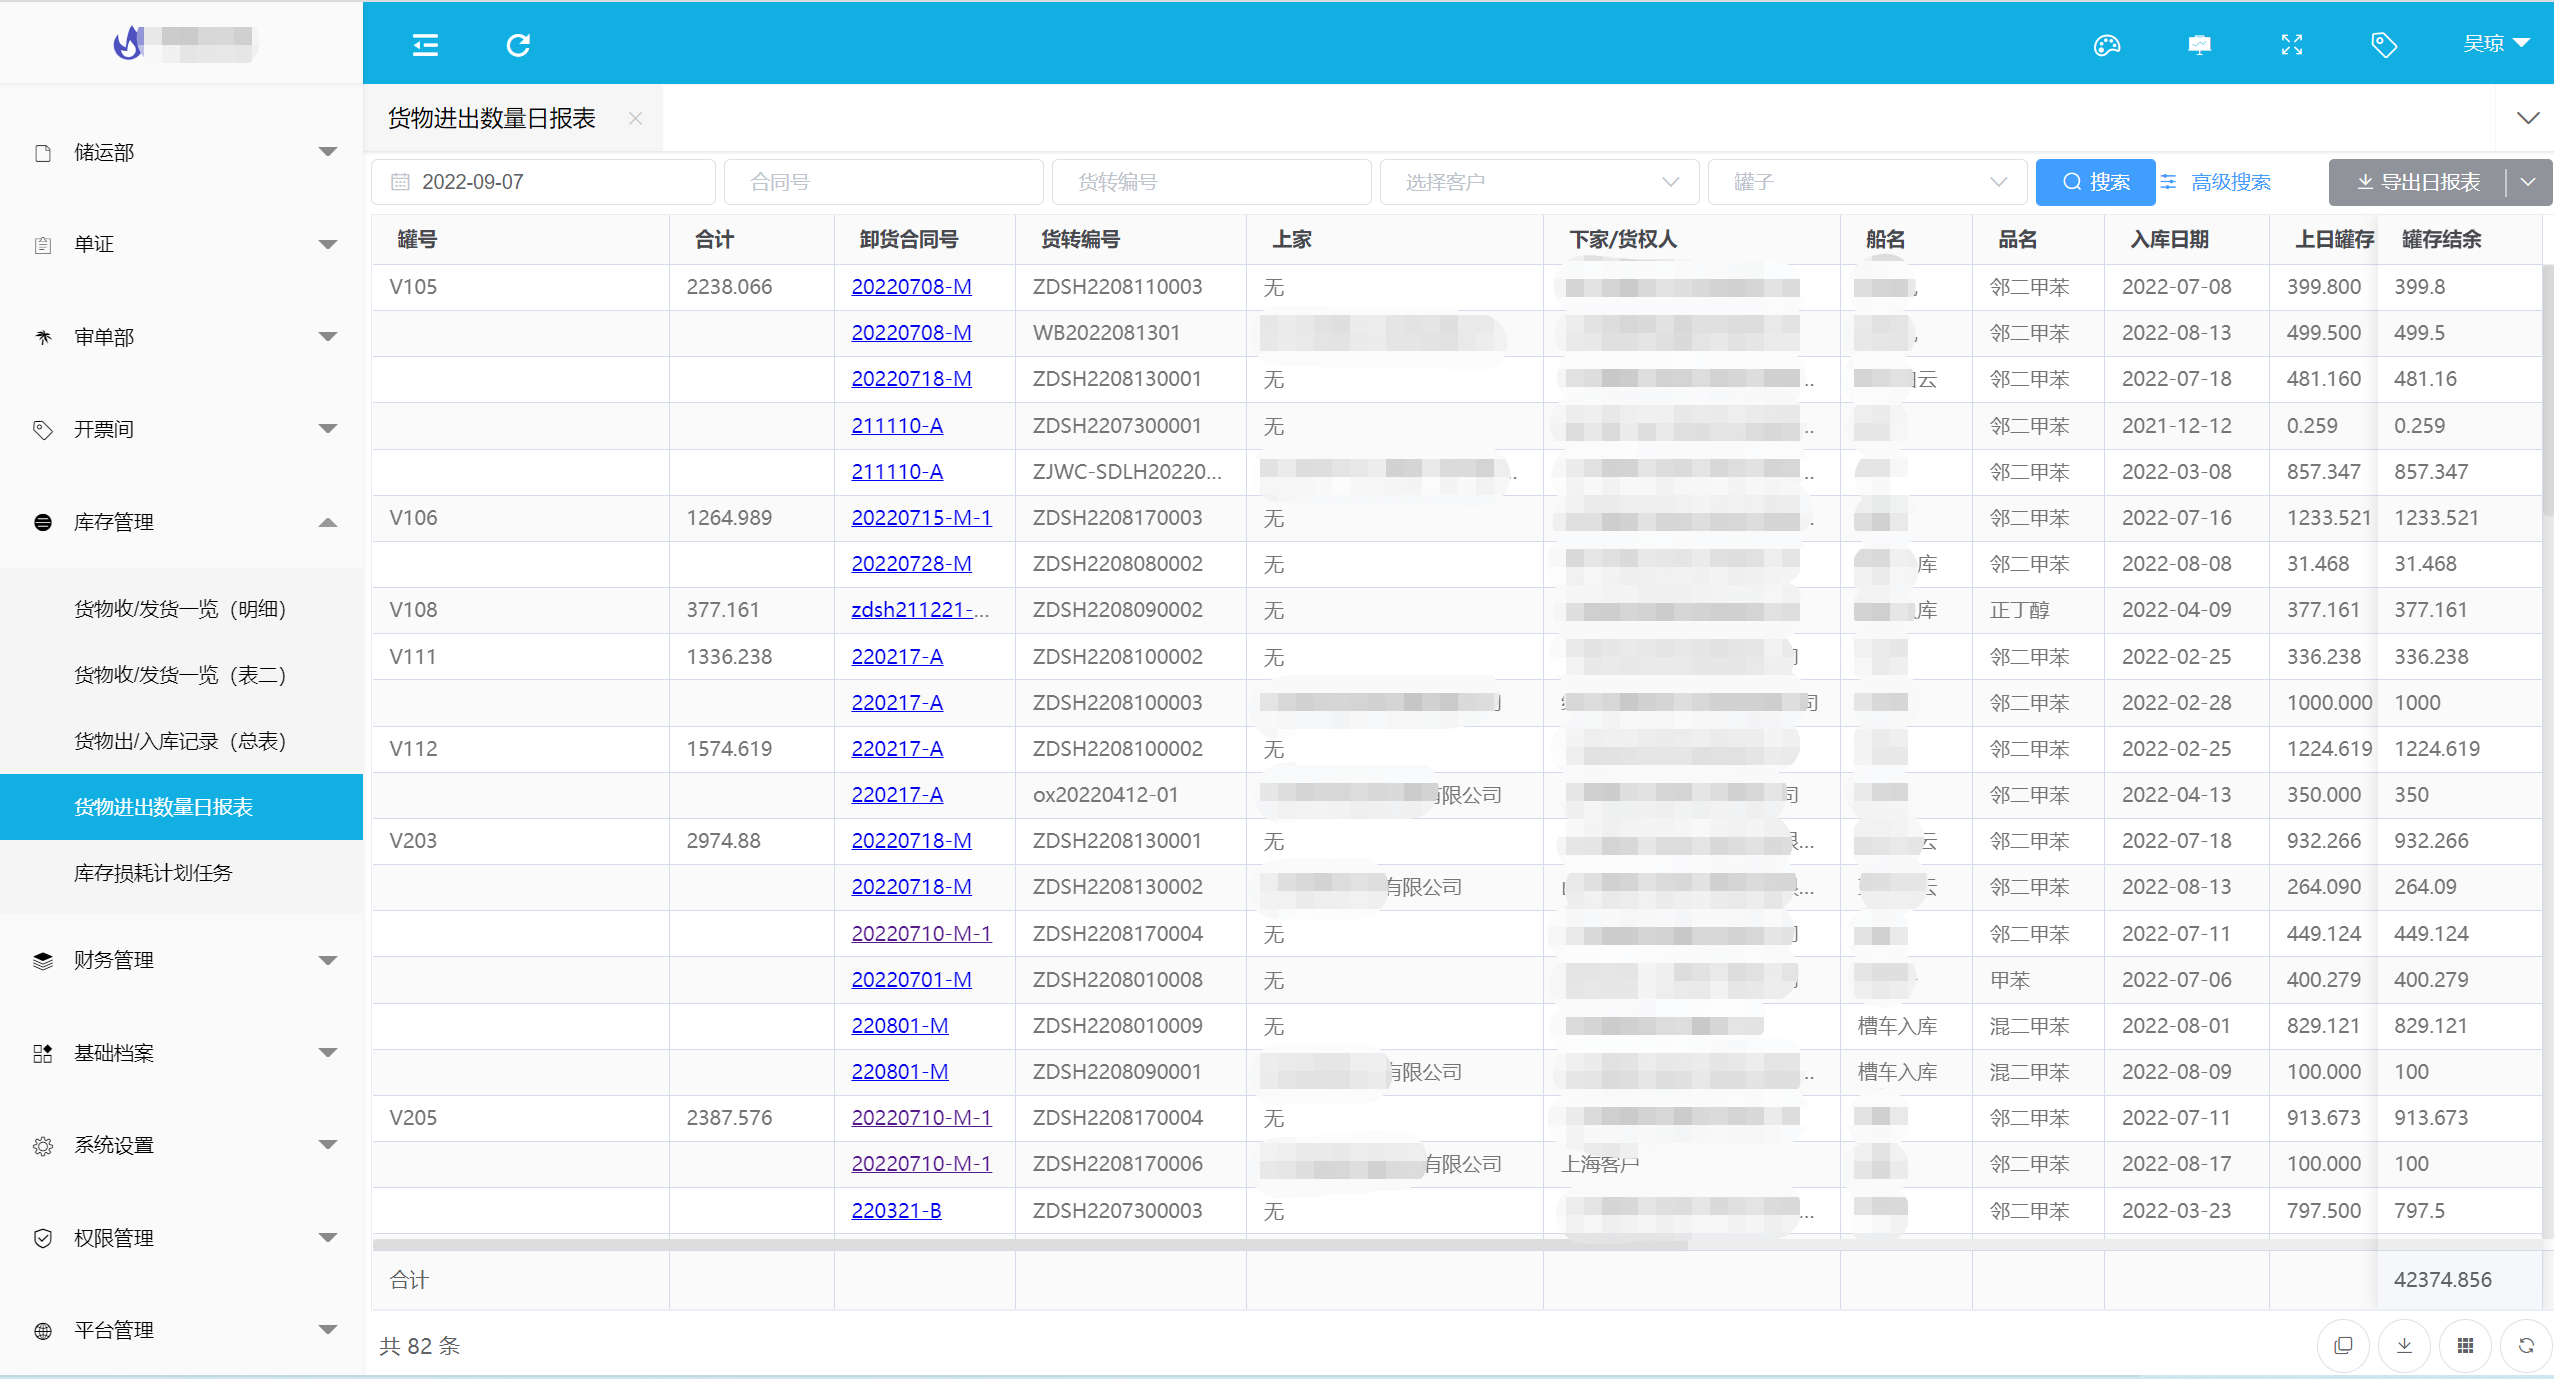Expand the 储运部 menu arrow
The height and width of the screenshot is (1379, 2554).
tap(327, 152)
